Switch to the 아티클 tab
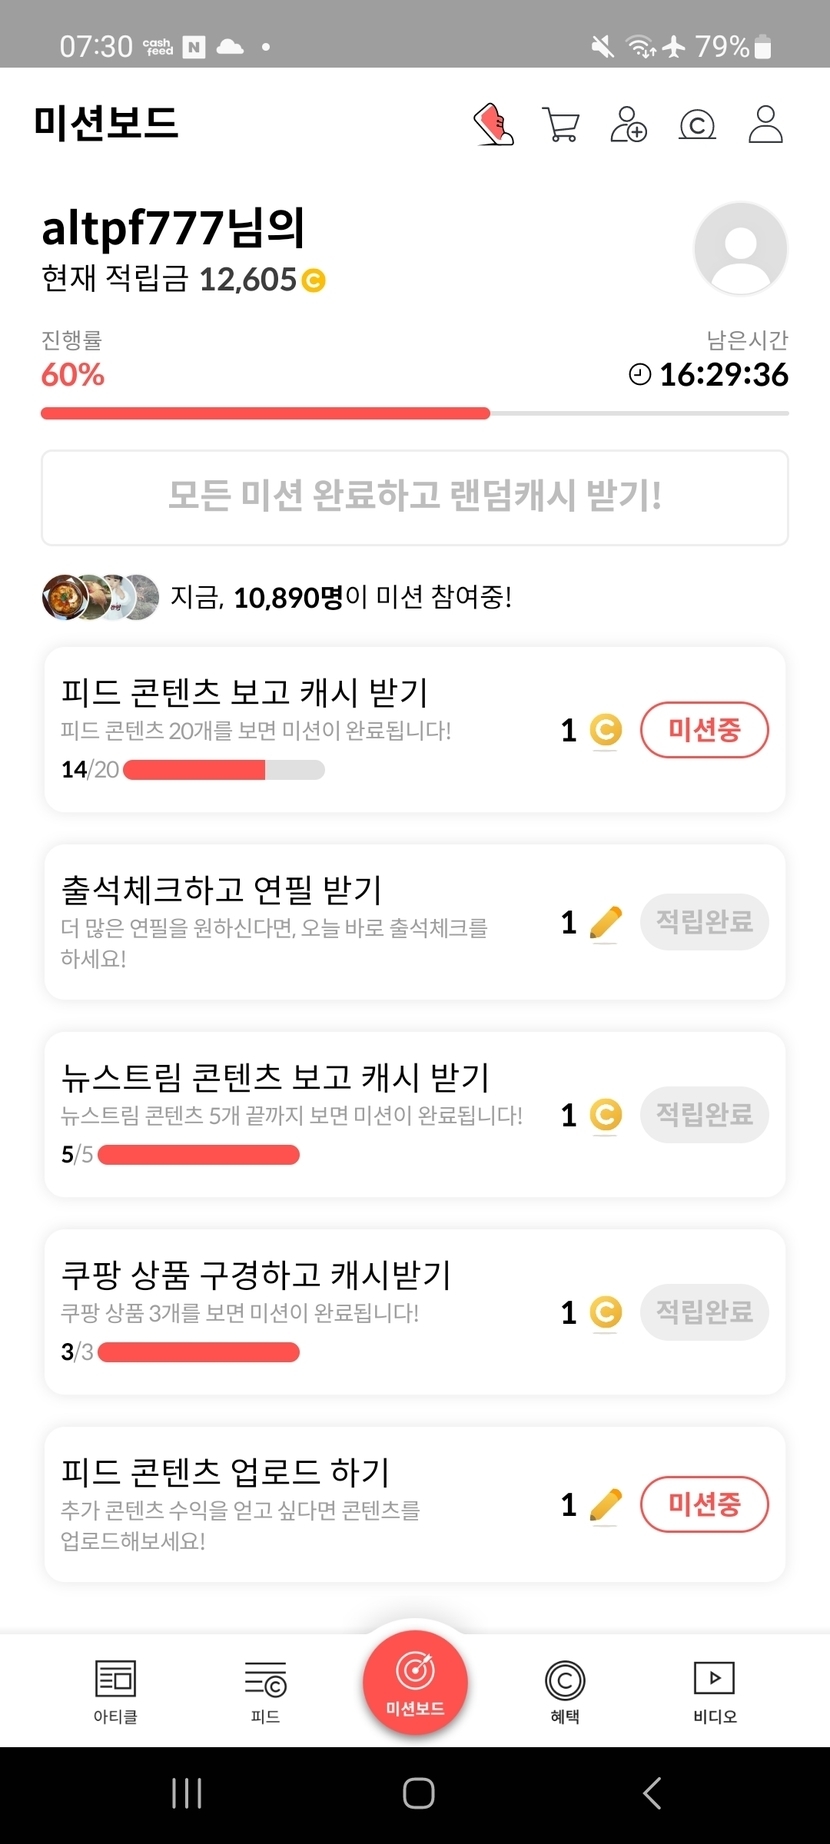Screen dimensions: 830x1844 tap(115, 1691)
